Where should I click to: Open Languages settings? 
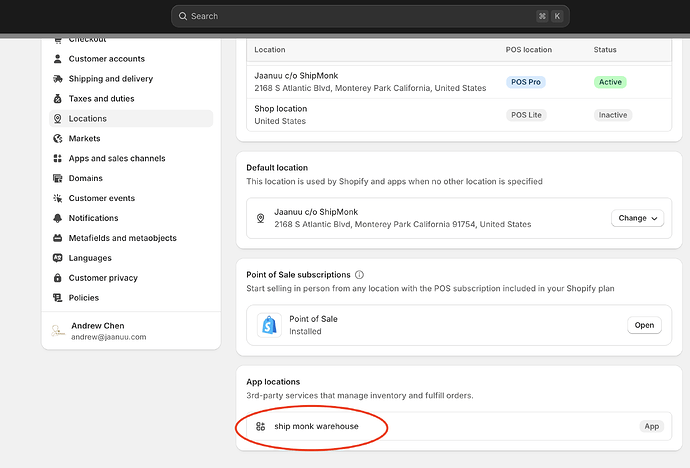tap(131, 258)
